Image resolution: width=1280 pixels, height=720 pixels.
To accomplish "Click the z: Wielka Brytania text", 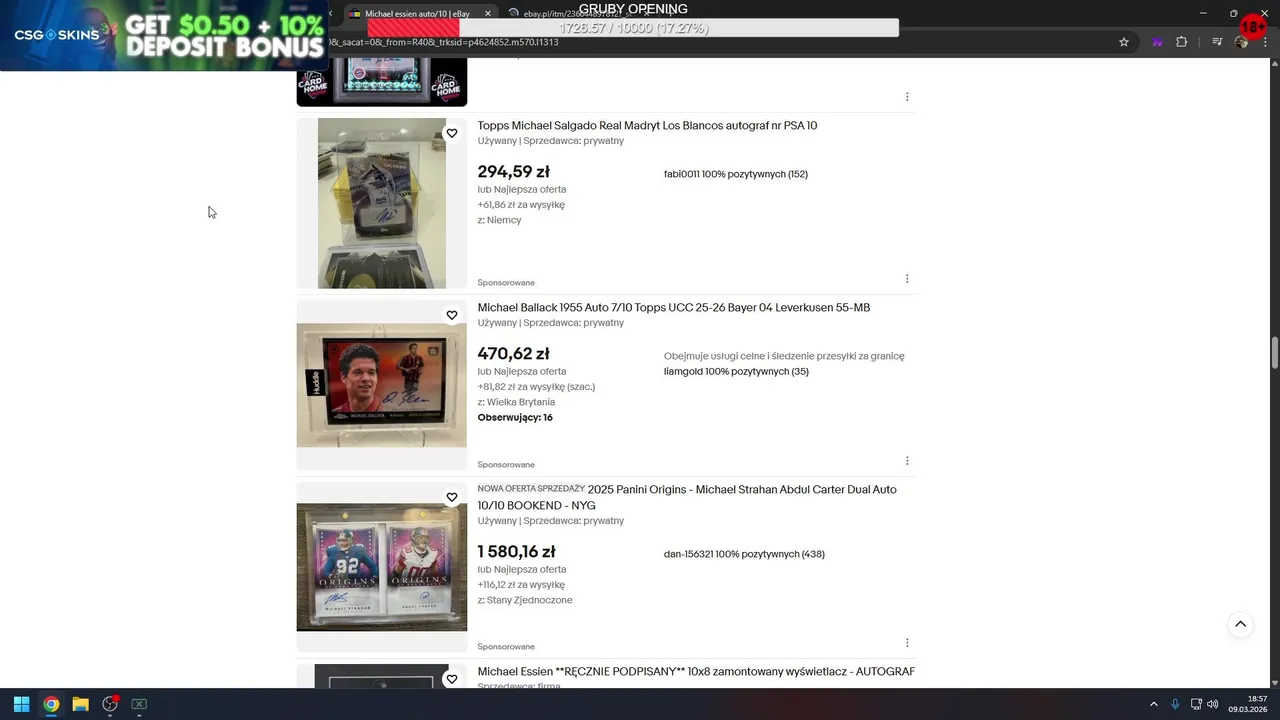I will [x=516, y=403].
